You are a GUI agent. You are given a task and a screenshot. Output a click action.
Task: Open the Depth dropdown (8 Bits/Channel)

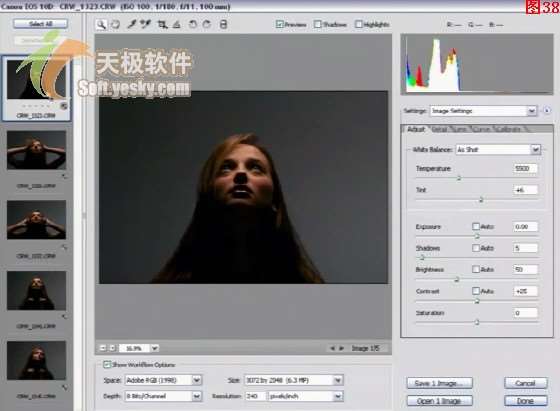click(x=163, y=396)
